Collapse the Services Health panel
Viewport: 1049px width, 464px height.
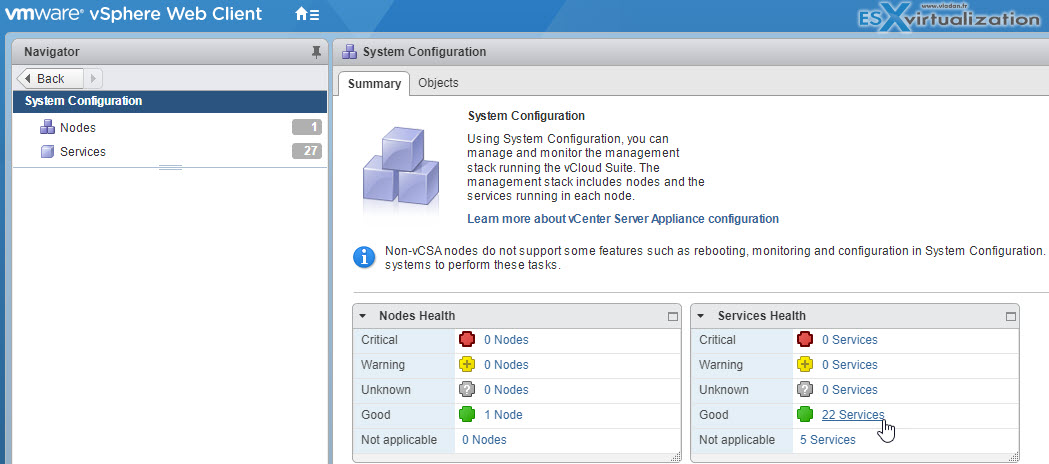point(700,316)
